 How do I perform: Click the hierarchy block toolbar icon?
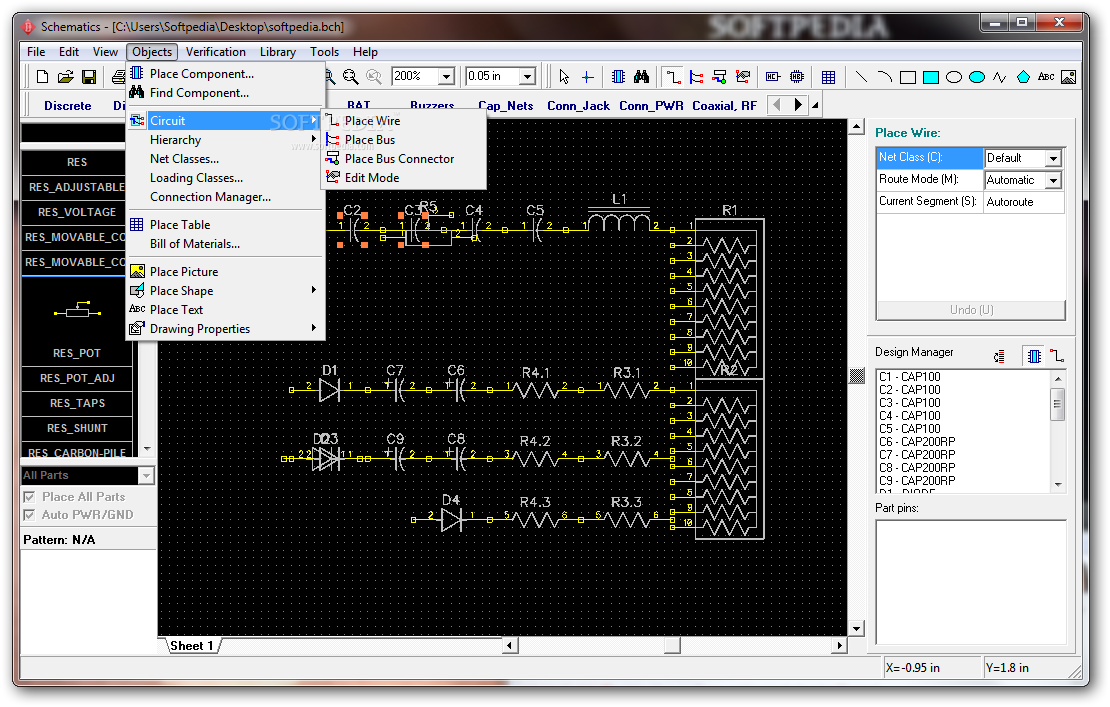(773, 76)
